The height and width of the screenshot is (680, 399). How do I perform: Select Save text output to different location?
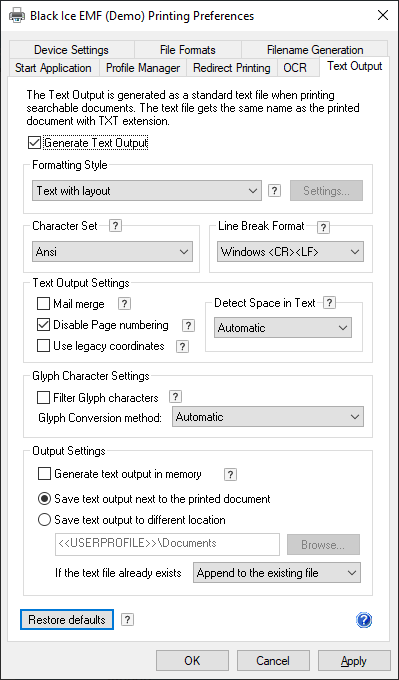click(x=44, y=520)
